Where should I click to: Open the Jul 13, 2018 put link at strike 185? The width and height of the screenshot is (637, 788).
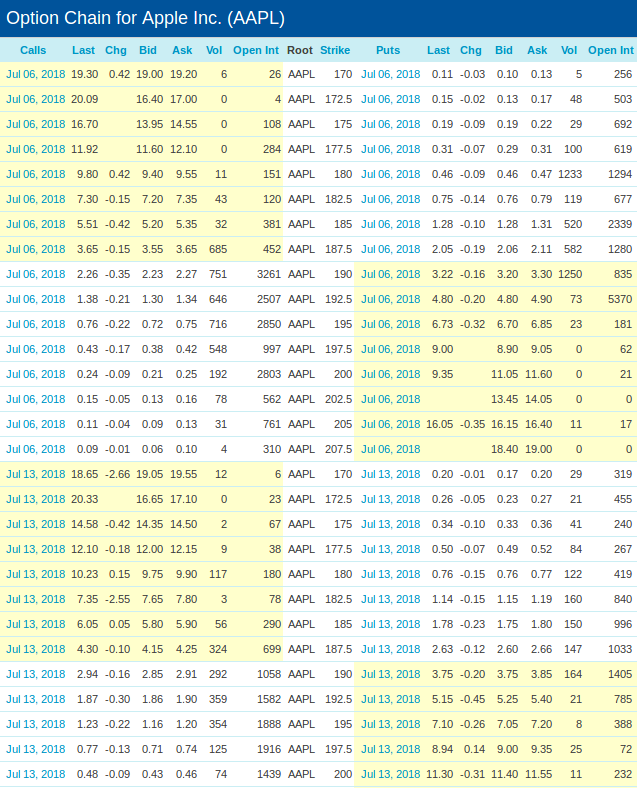390,624
